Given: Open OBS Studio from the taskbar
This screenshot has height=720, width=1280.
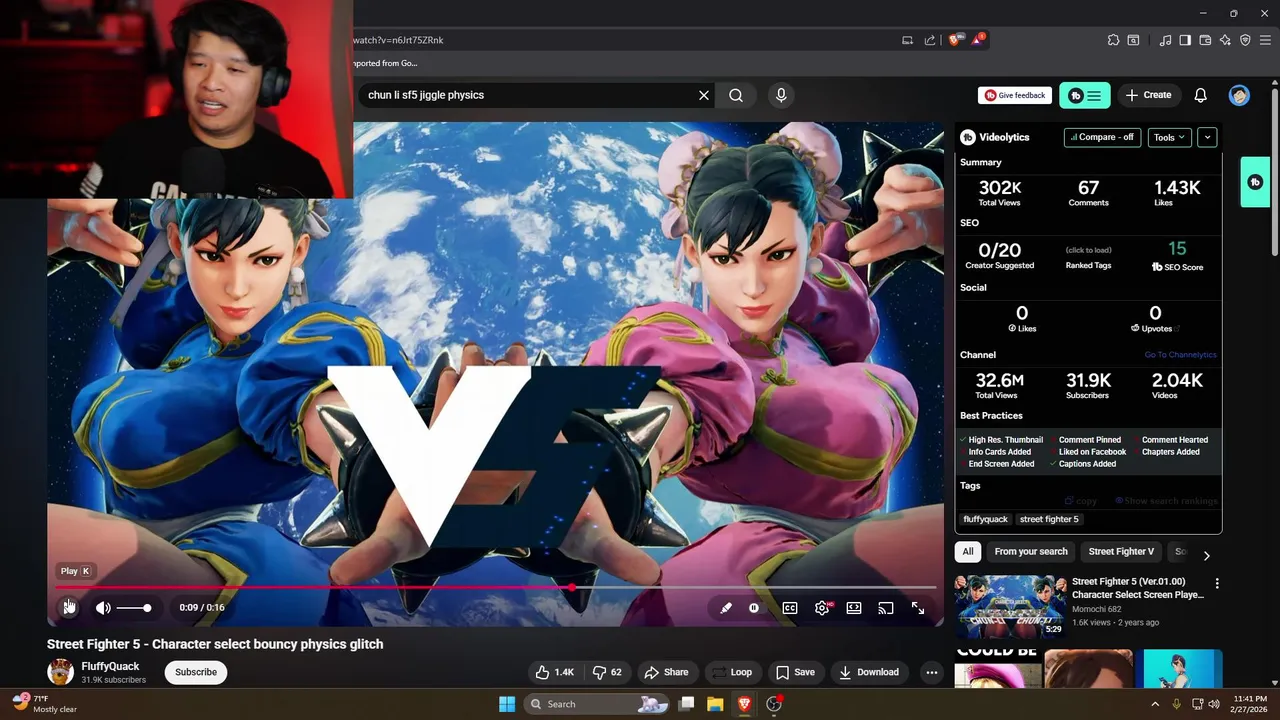Looking at the screenshot, I should click(773, 704).
